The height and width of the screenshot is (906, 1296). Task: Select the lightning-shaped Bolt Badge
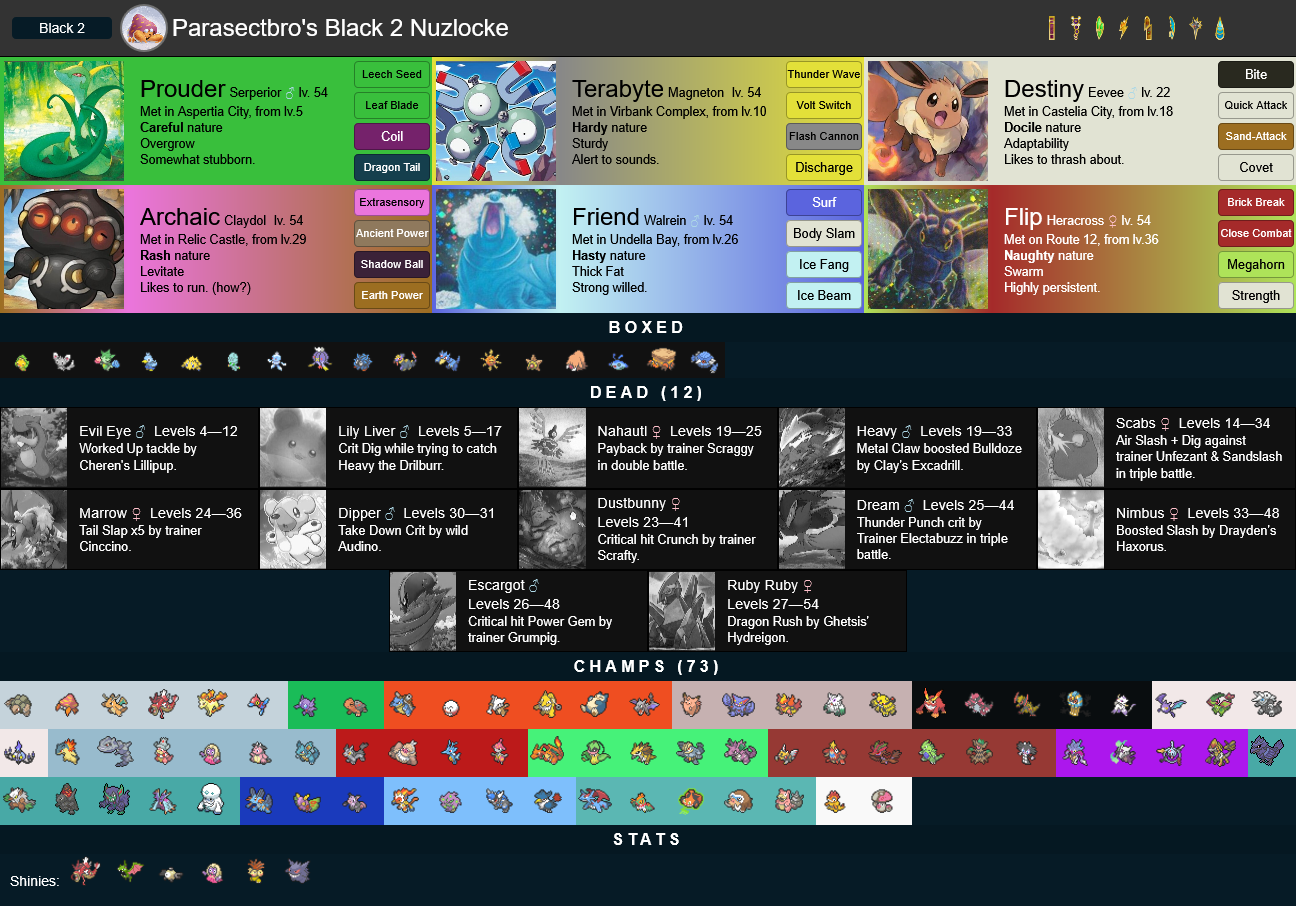click(x=1124, y=28)
